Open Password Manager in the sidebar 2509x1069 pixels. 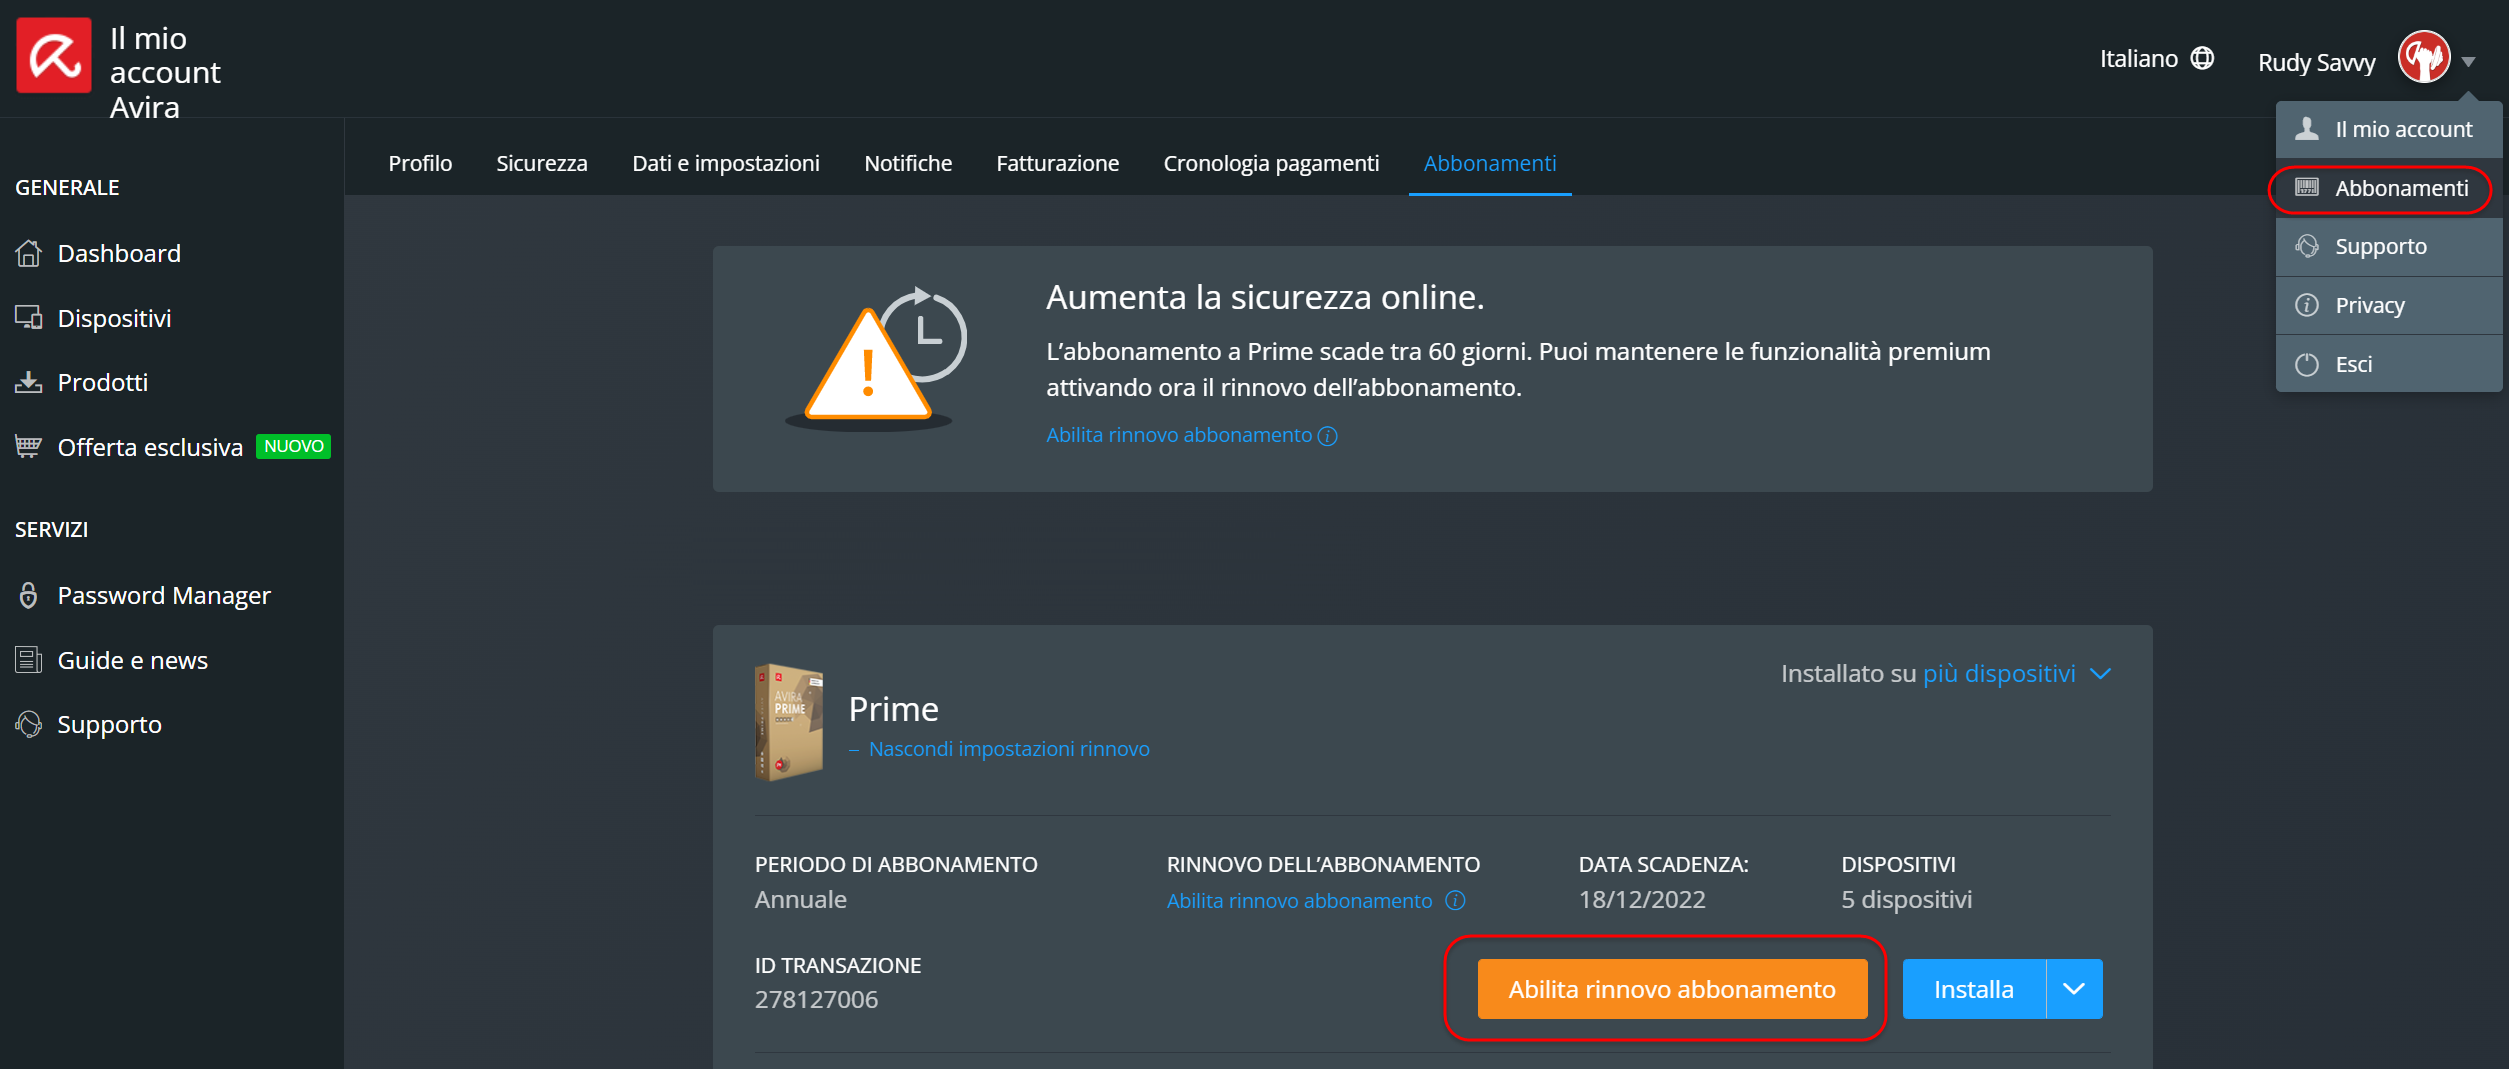164,596
